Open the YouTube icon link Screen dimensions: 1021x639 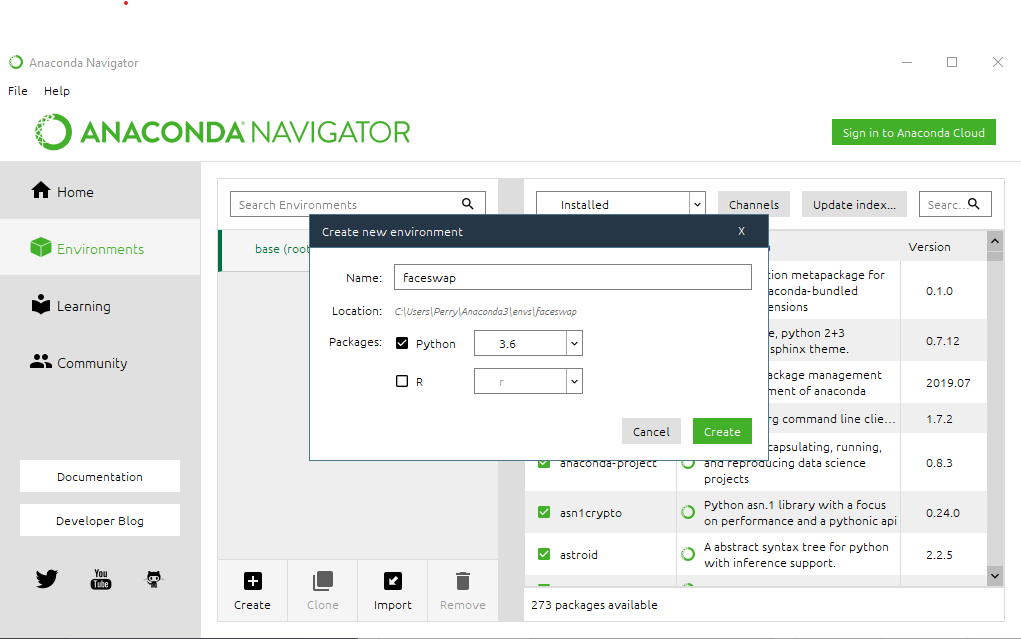tap(101, 578)
